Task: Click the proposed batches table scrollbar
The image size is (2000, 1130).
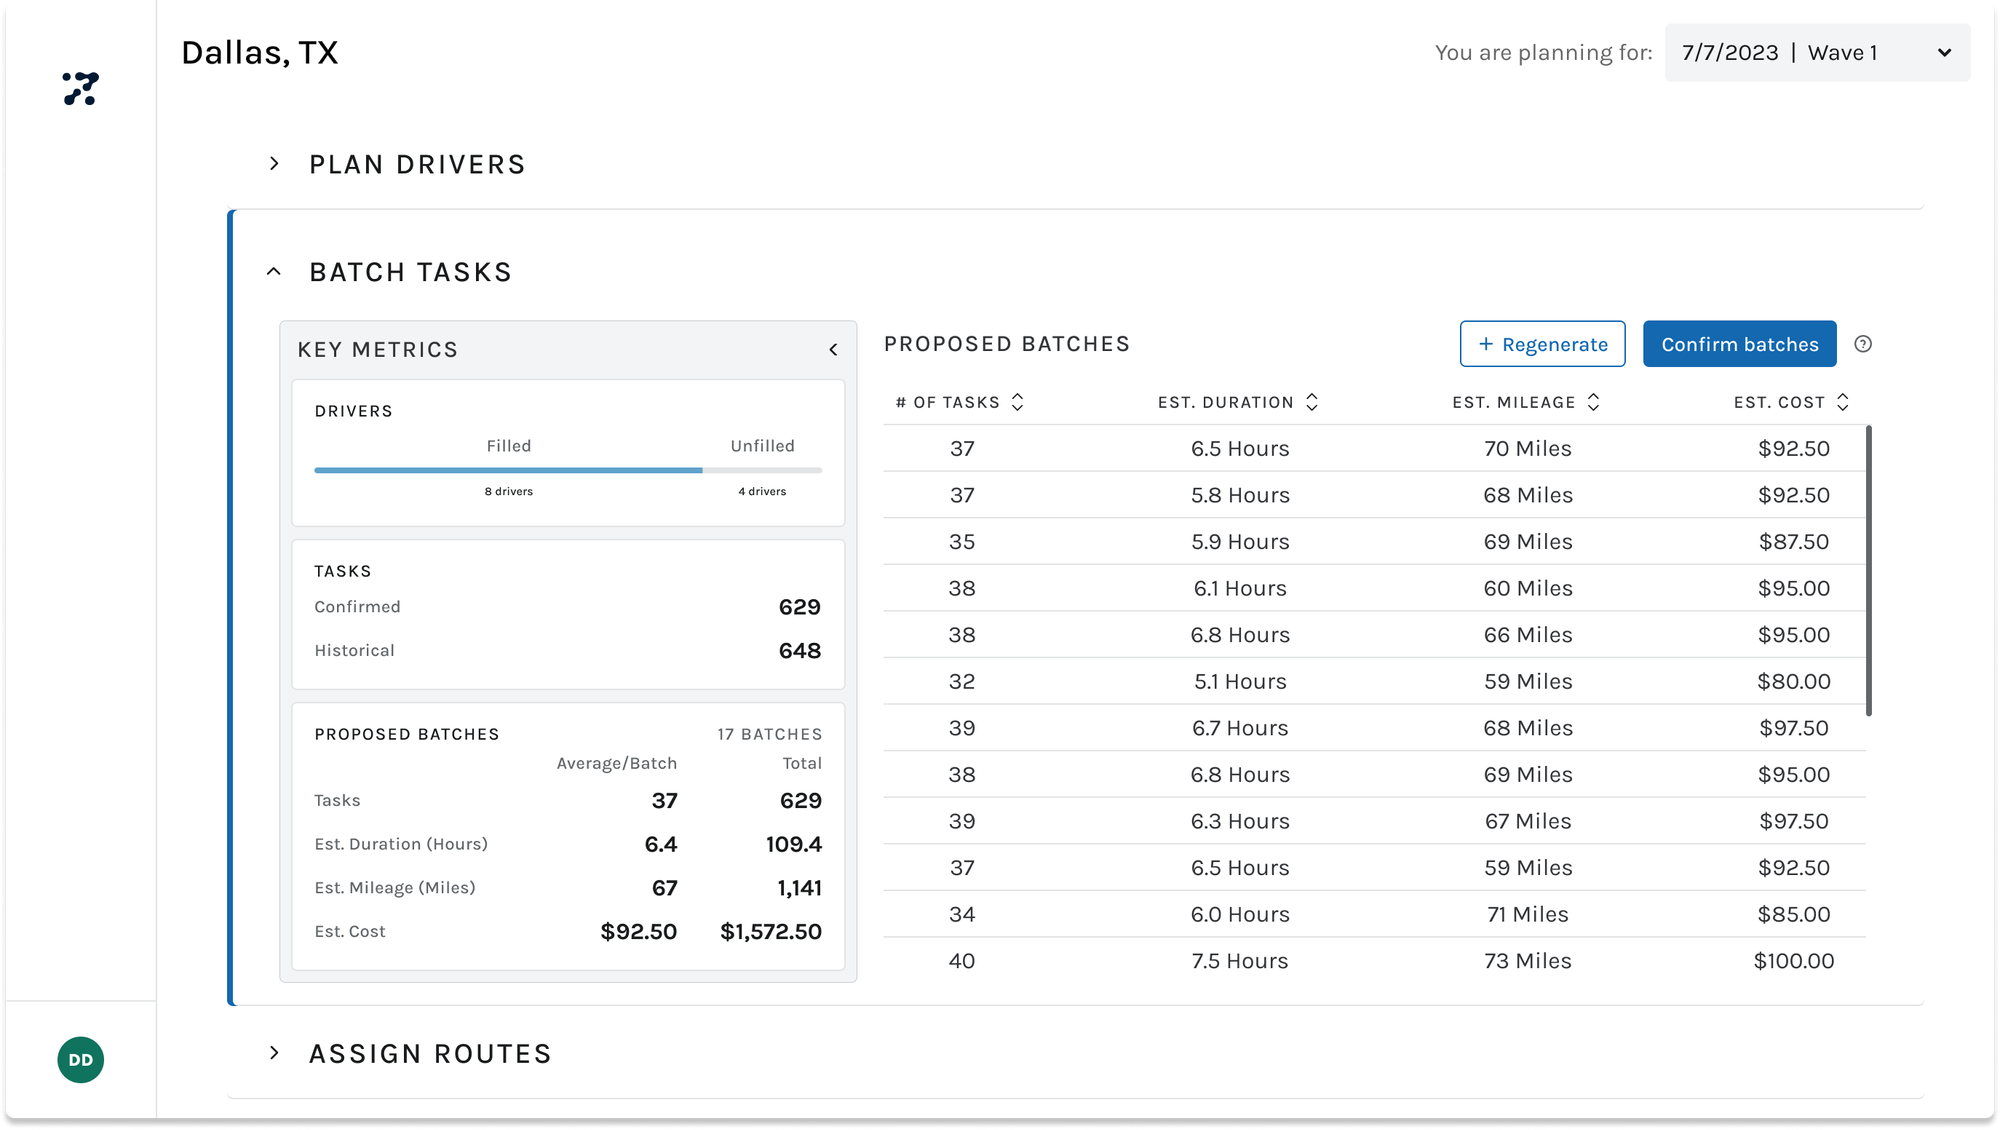Action: (1868, 570)
